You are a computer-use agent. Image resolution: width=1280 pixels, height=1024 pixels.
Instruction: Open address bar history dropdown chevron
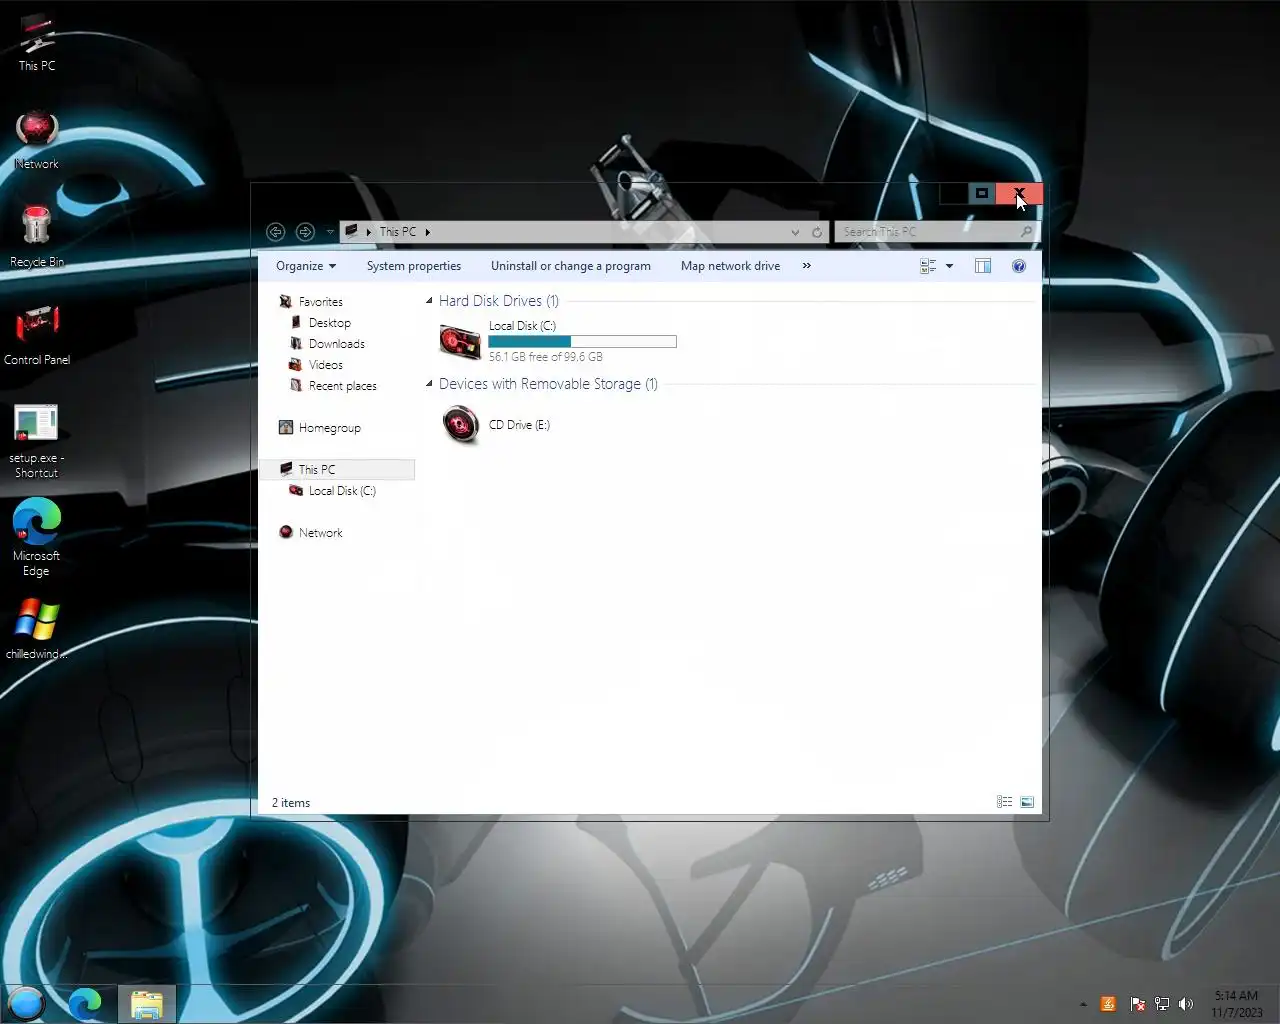tap(795, 232)
